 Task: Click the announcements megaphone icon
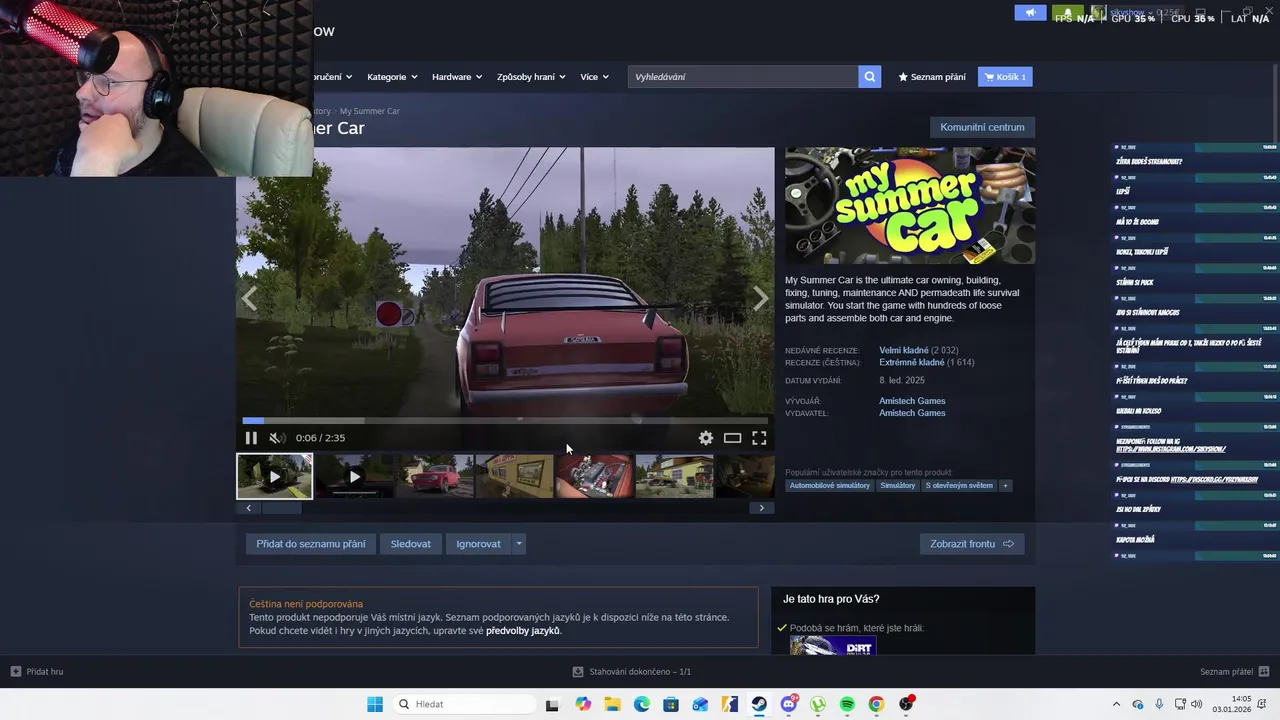coord(1030,13)
